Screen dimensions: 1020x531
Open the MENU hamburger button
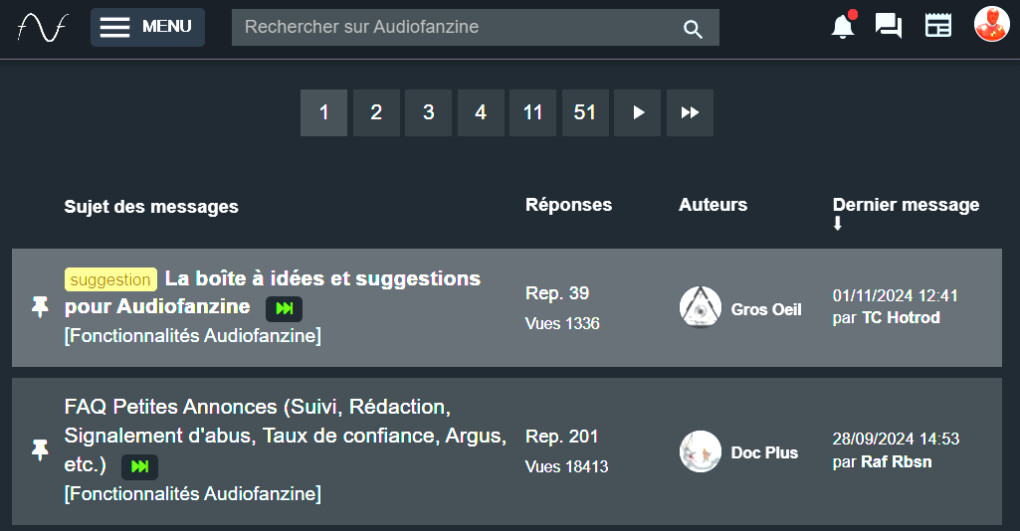(148, 27)
